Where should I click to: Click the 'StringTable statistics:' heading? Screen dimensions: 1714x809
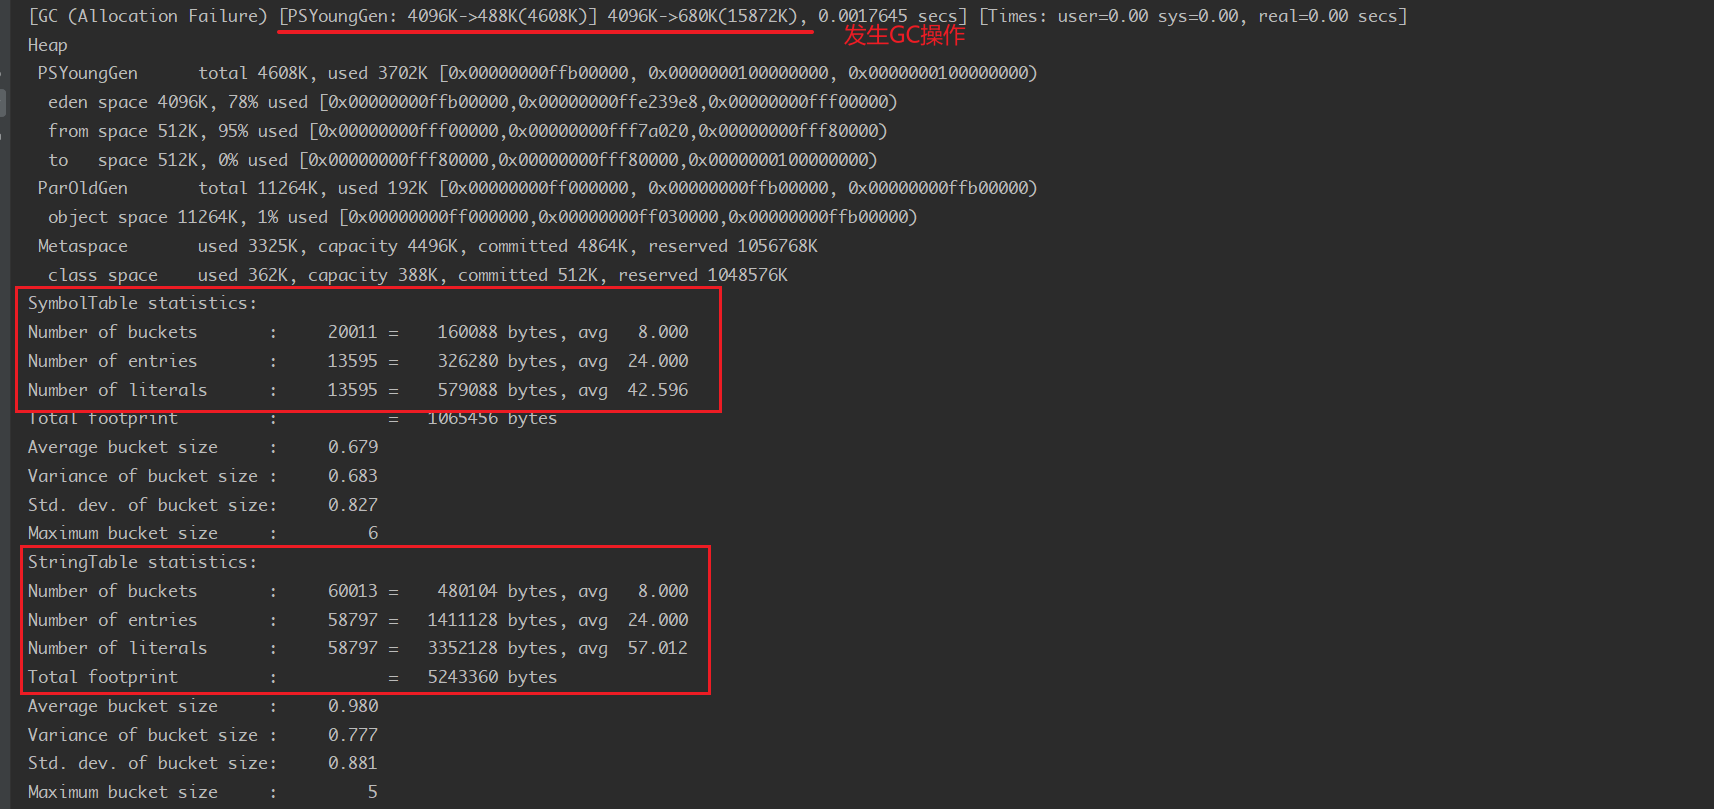click(142, 562)
